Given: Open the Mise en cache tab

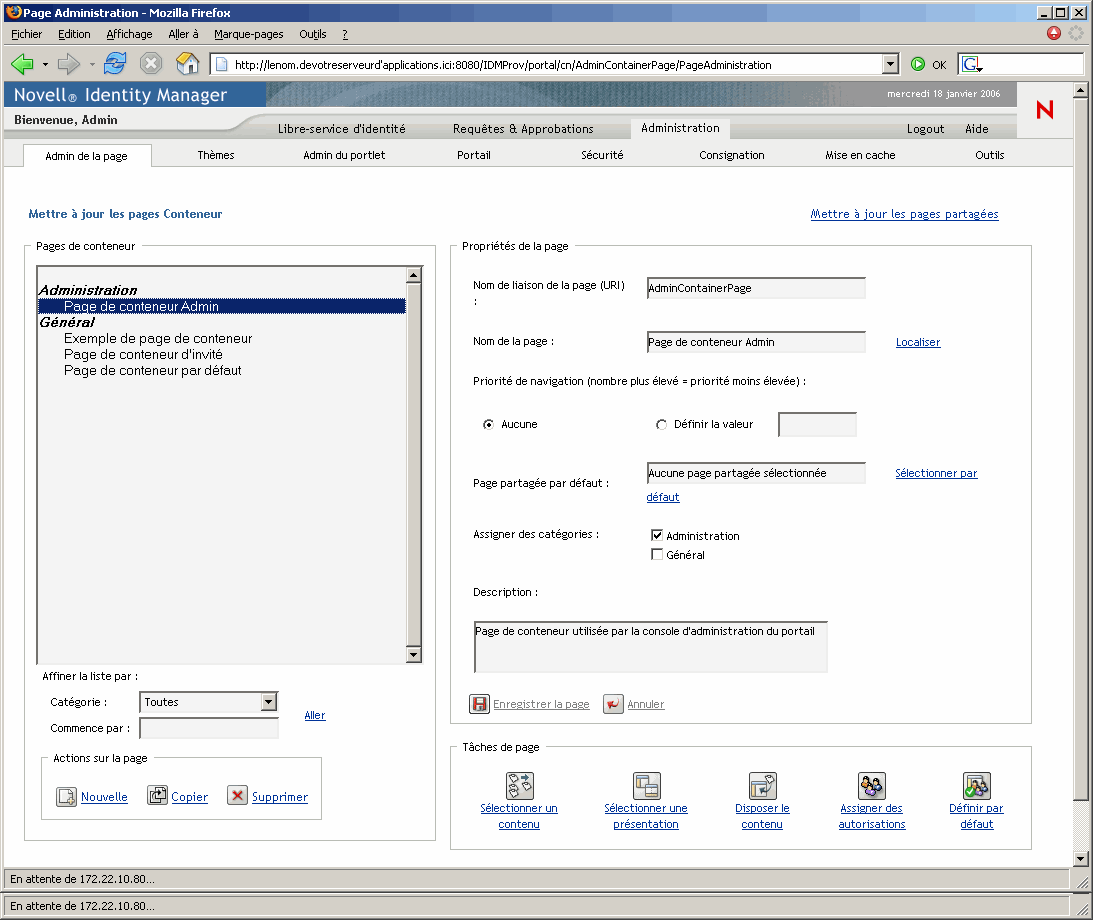Looking at the screenshot, I should coord(860,155).
